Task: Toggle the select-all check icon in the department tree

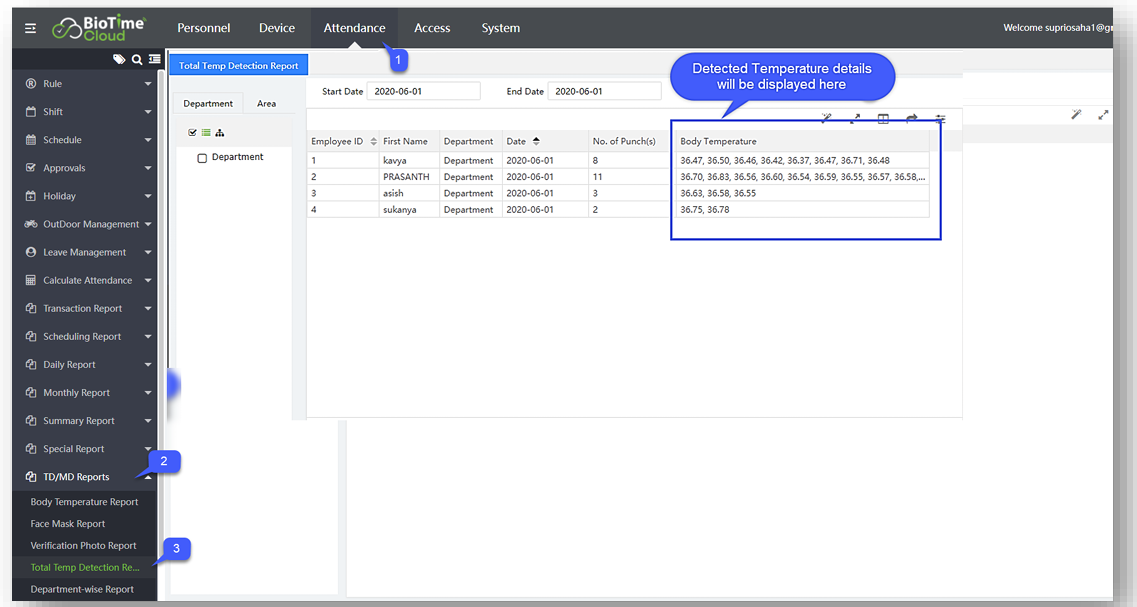Action: click(193, 132)
